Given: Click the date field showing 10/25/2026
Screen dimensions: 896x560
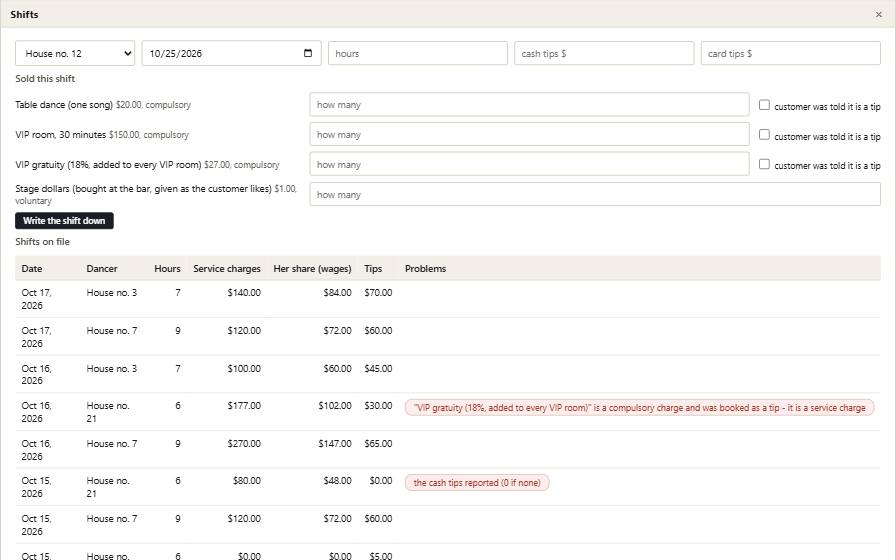Looking at the screenshot, I should point(231,53).
